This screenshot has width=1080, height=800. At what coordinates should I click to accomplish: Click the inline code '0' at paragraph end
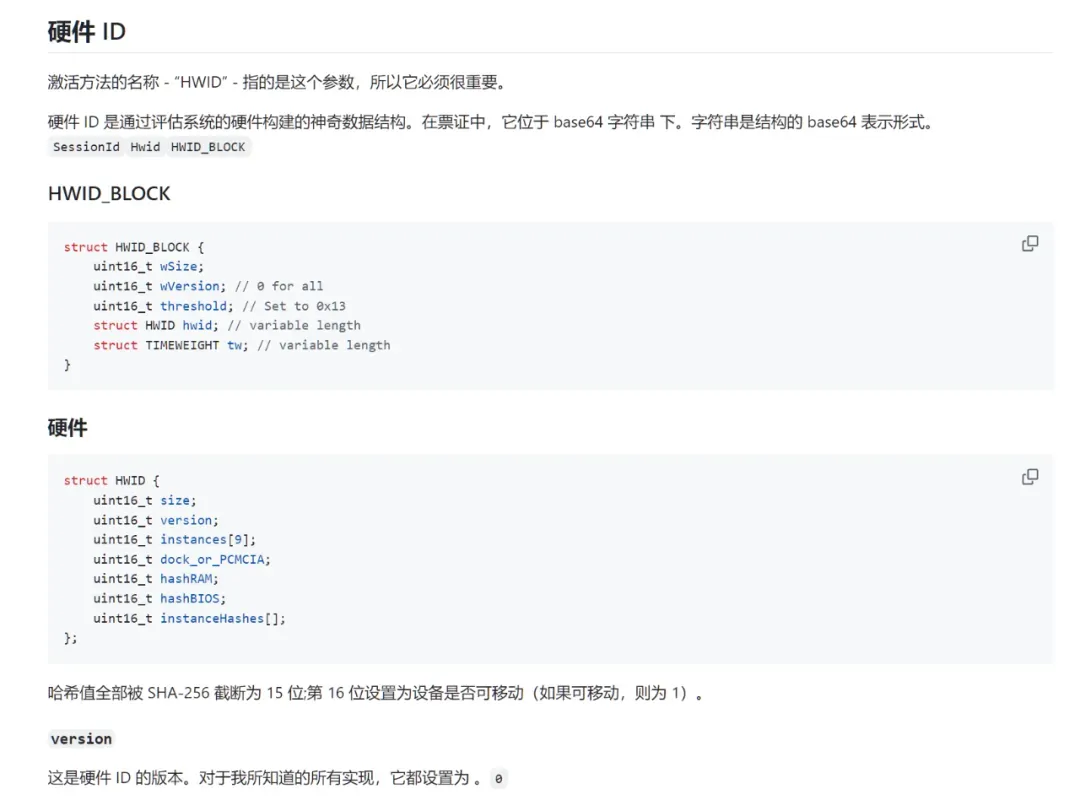tap(498, 779)
